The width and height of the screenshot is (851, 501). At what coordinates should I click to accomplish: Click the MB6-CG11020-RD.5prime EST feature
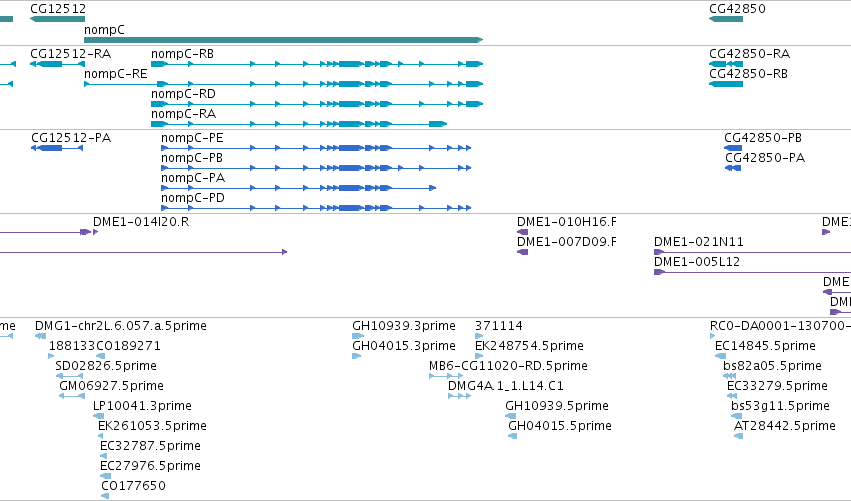tap(446, 376)
